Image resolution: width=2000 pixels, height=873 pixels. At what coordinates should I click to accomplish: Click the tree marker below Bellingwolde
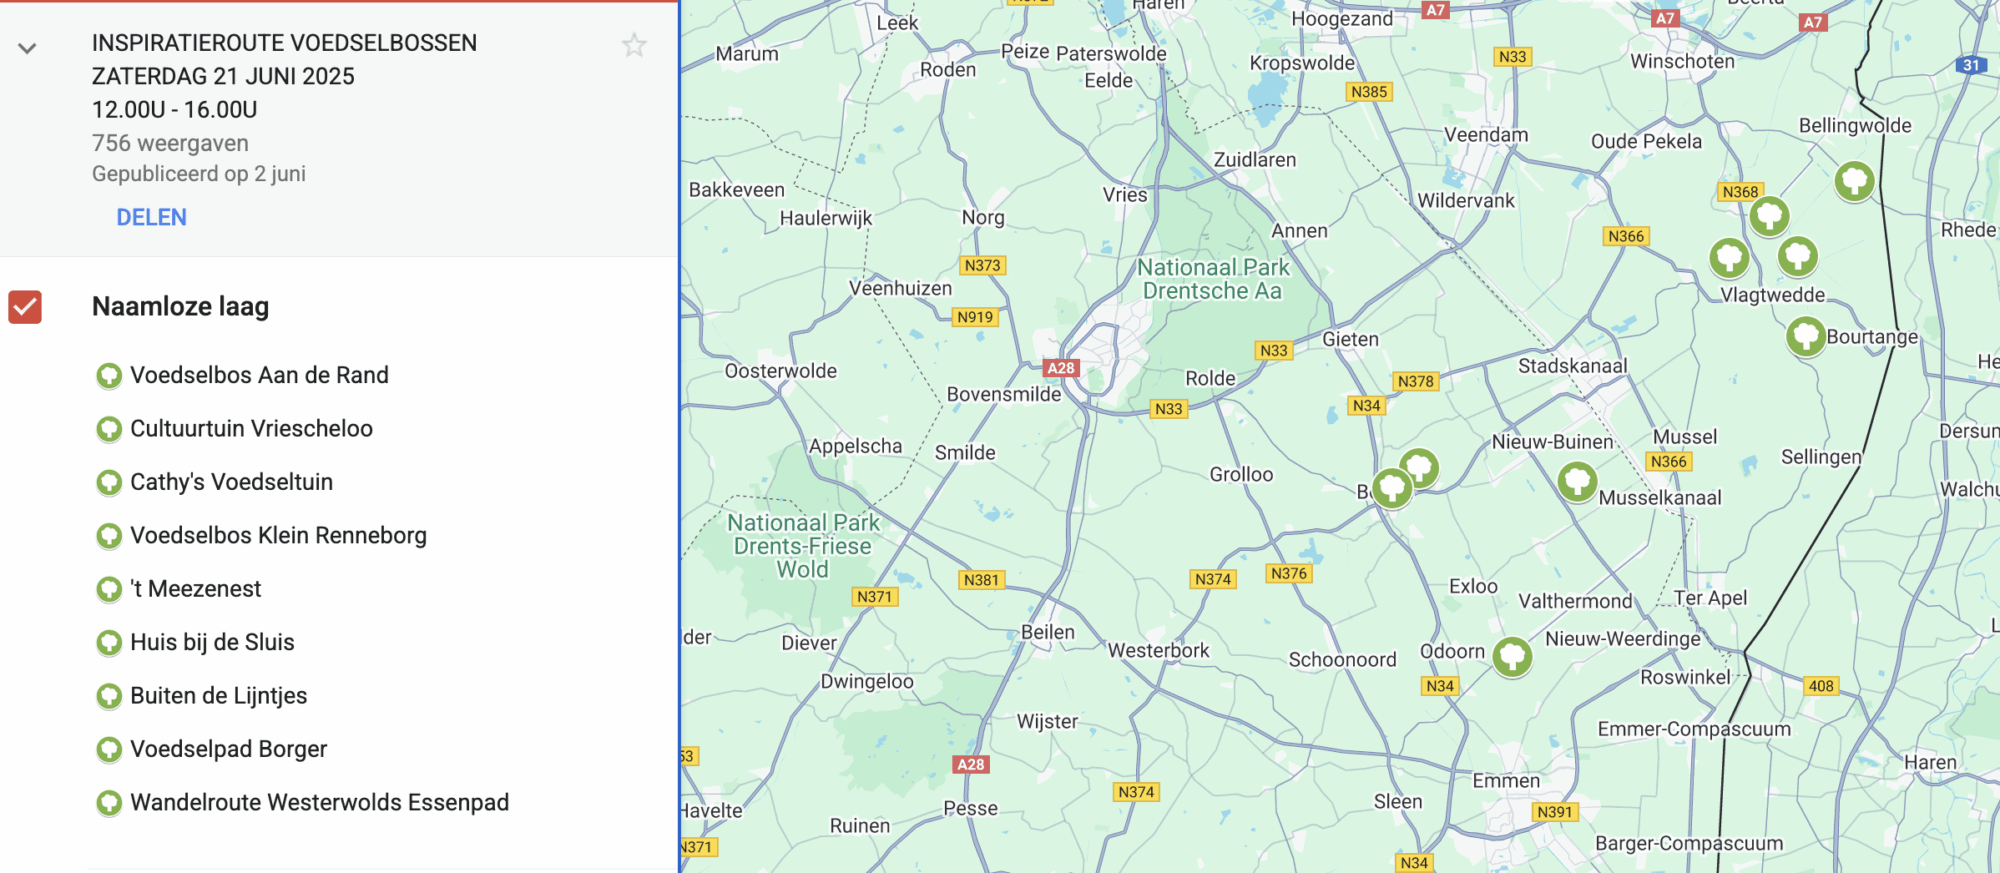[x=1854, y=181]
